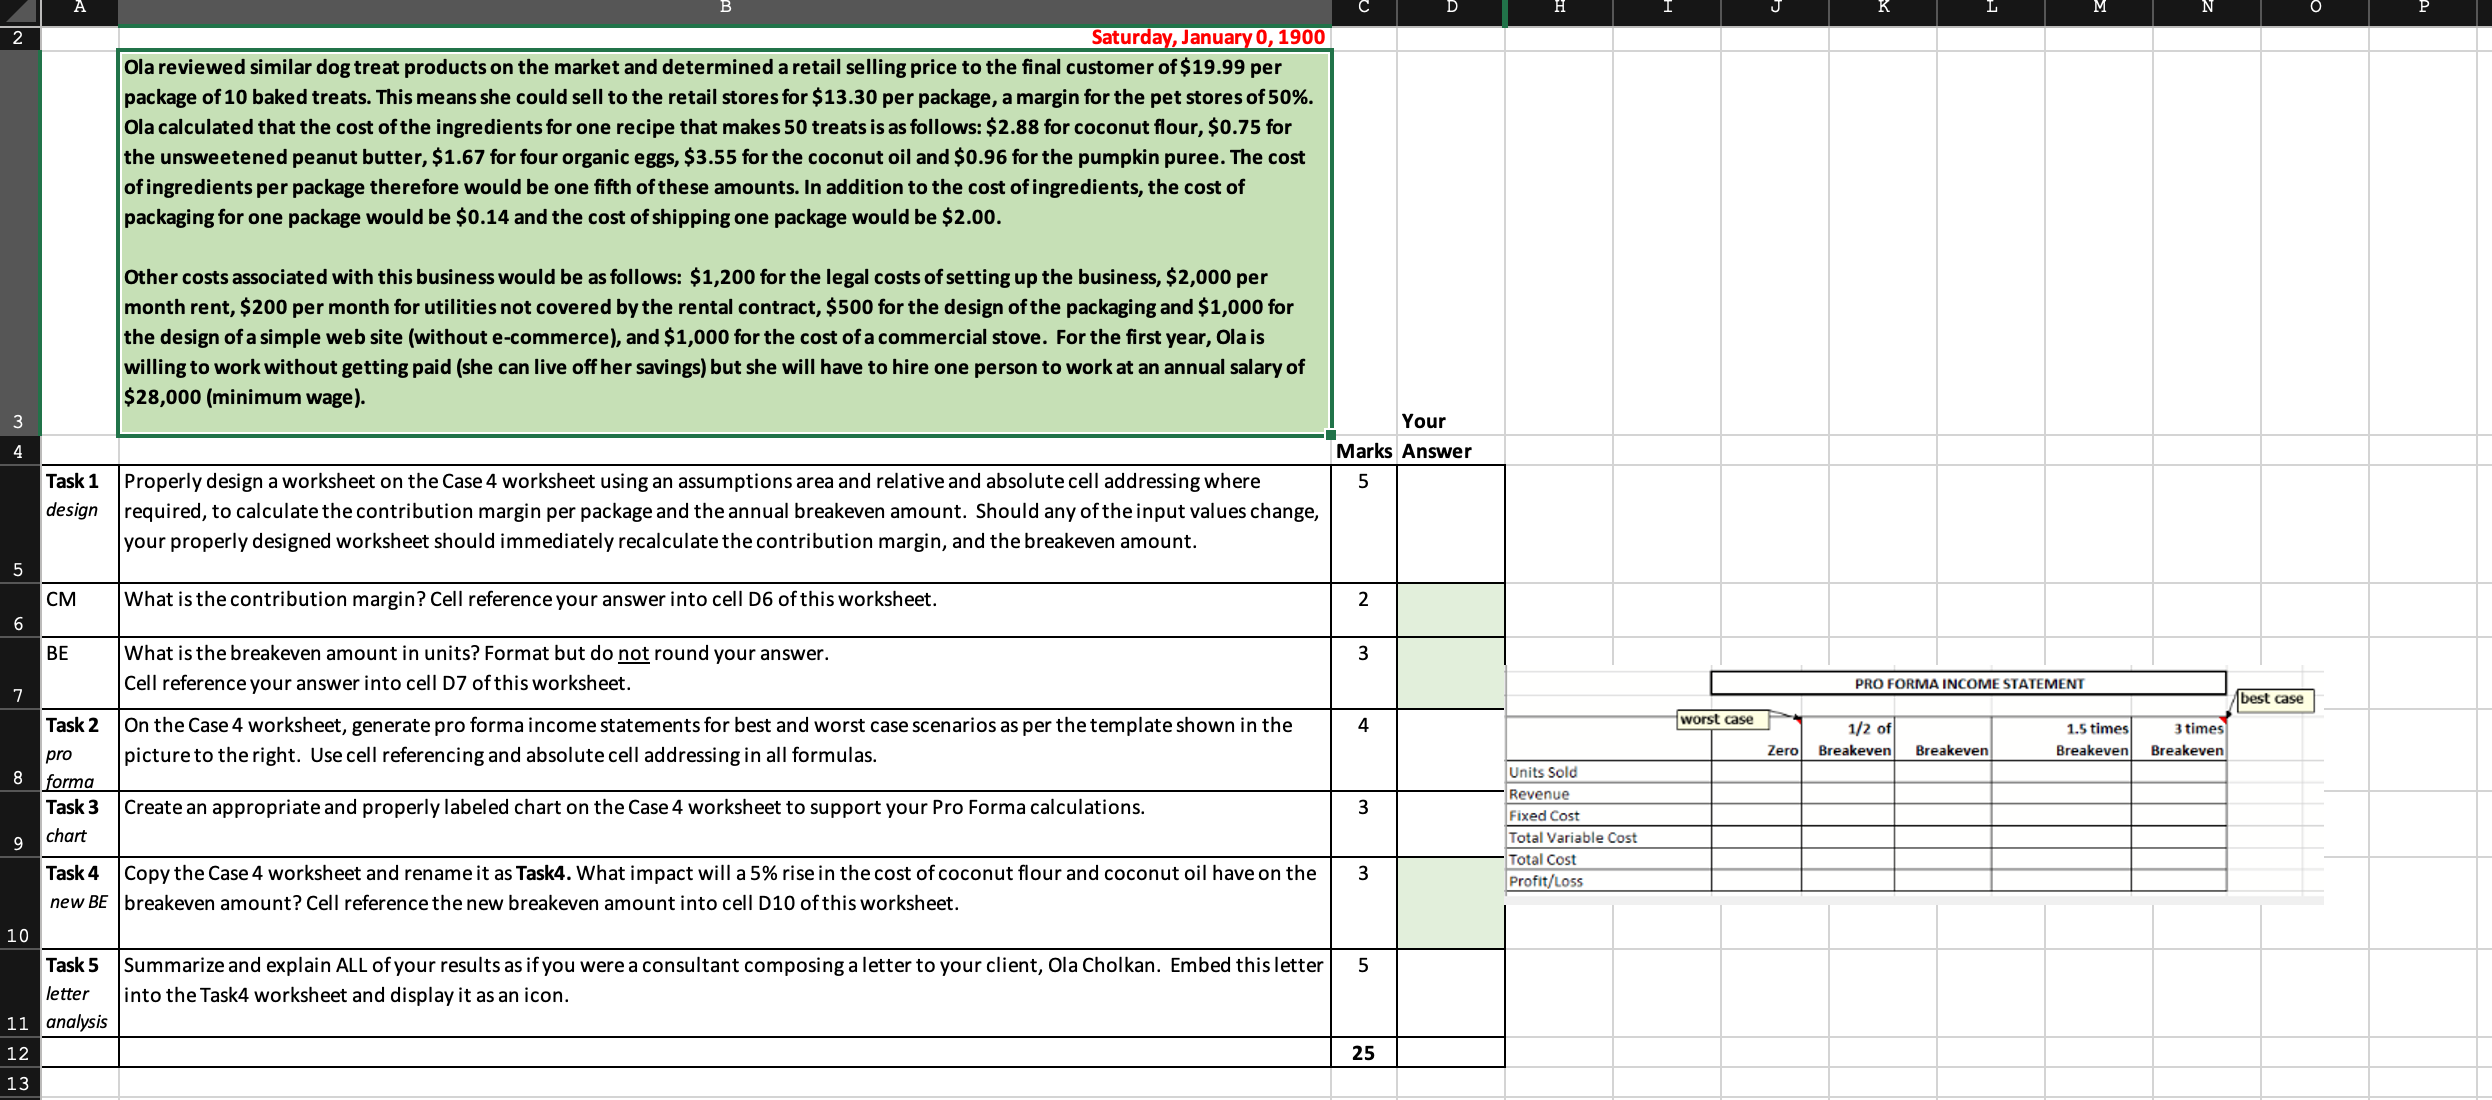Click the 'worst case' callout label
This screenshot has height=1100, width=2492.
(x=1716, y=719)
